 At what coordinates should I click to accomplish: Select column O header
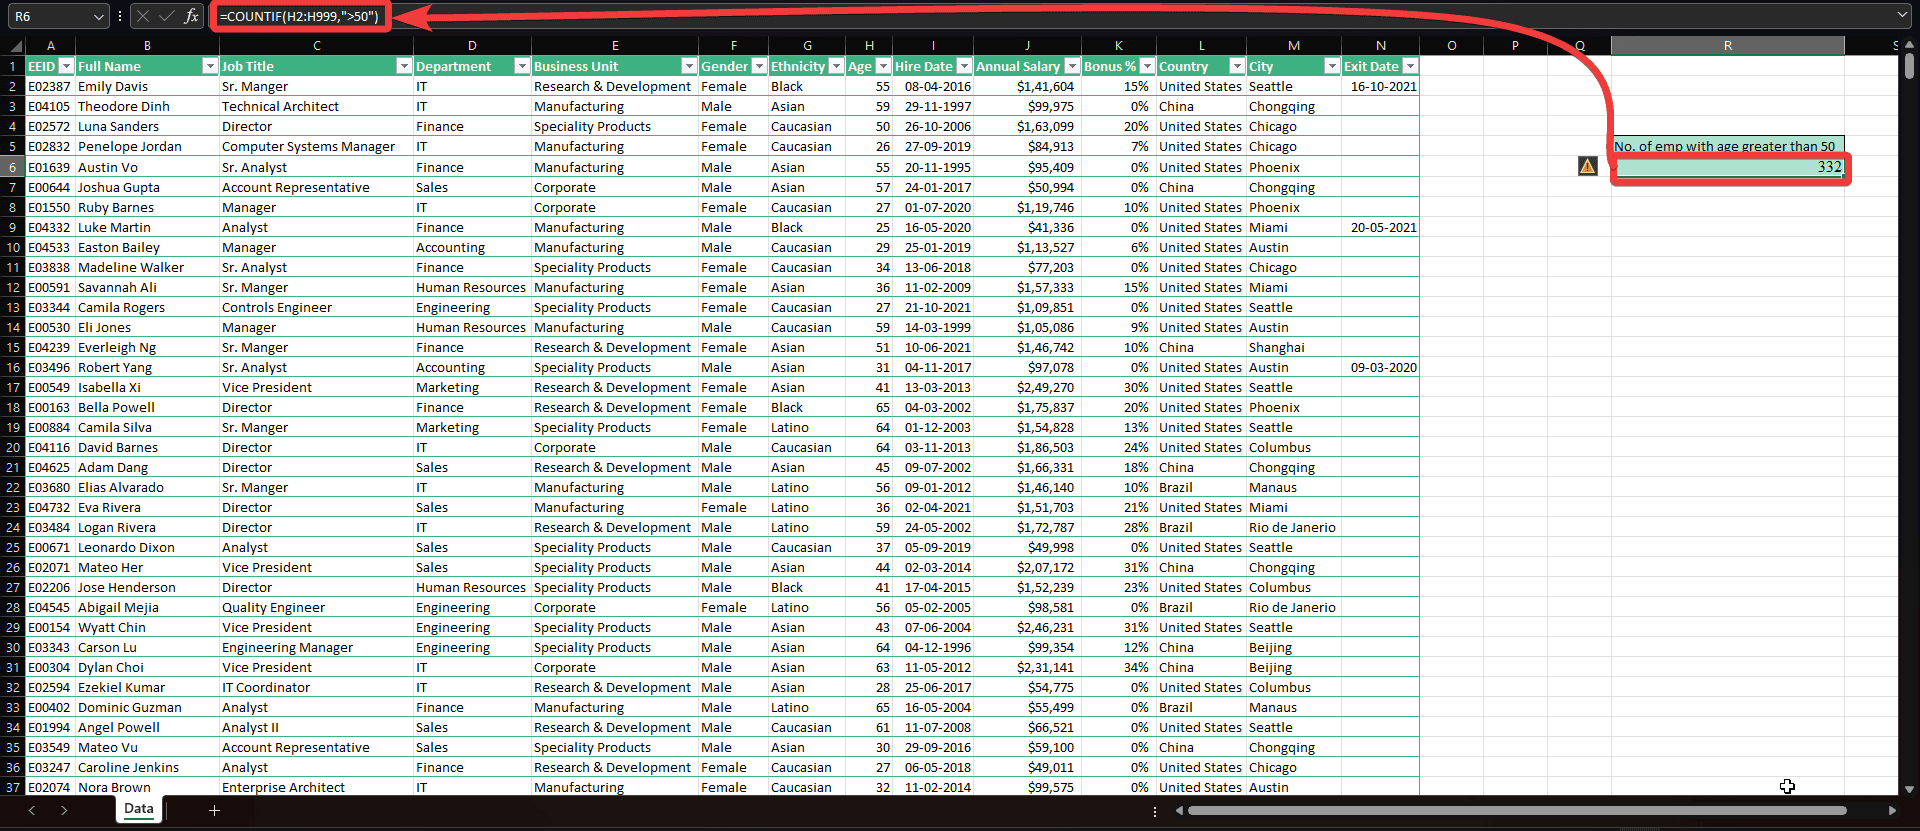pos(1451,46)
